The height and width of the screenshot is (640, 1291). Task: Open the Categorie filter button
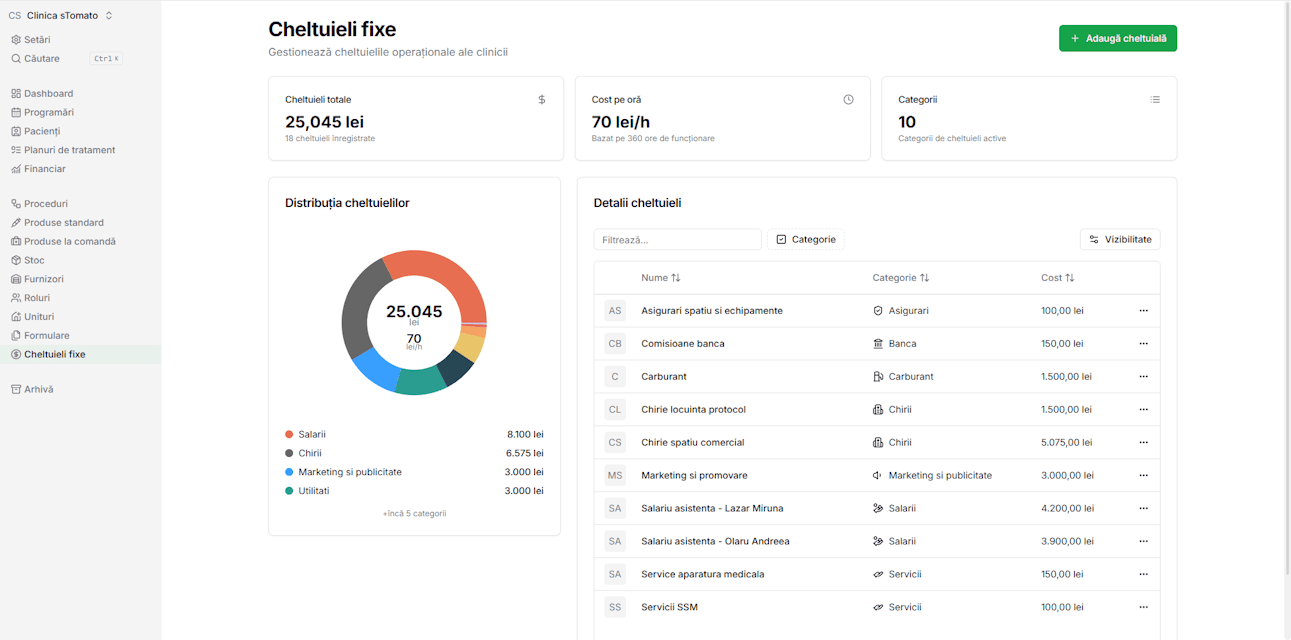click(806, 240)
